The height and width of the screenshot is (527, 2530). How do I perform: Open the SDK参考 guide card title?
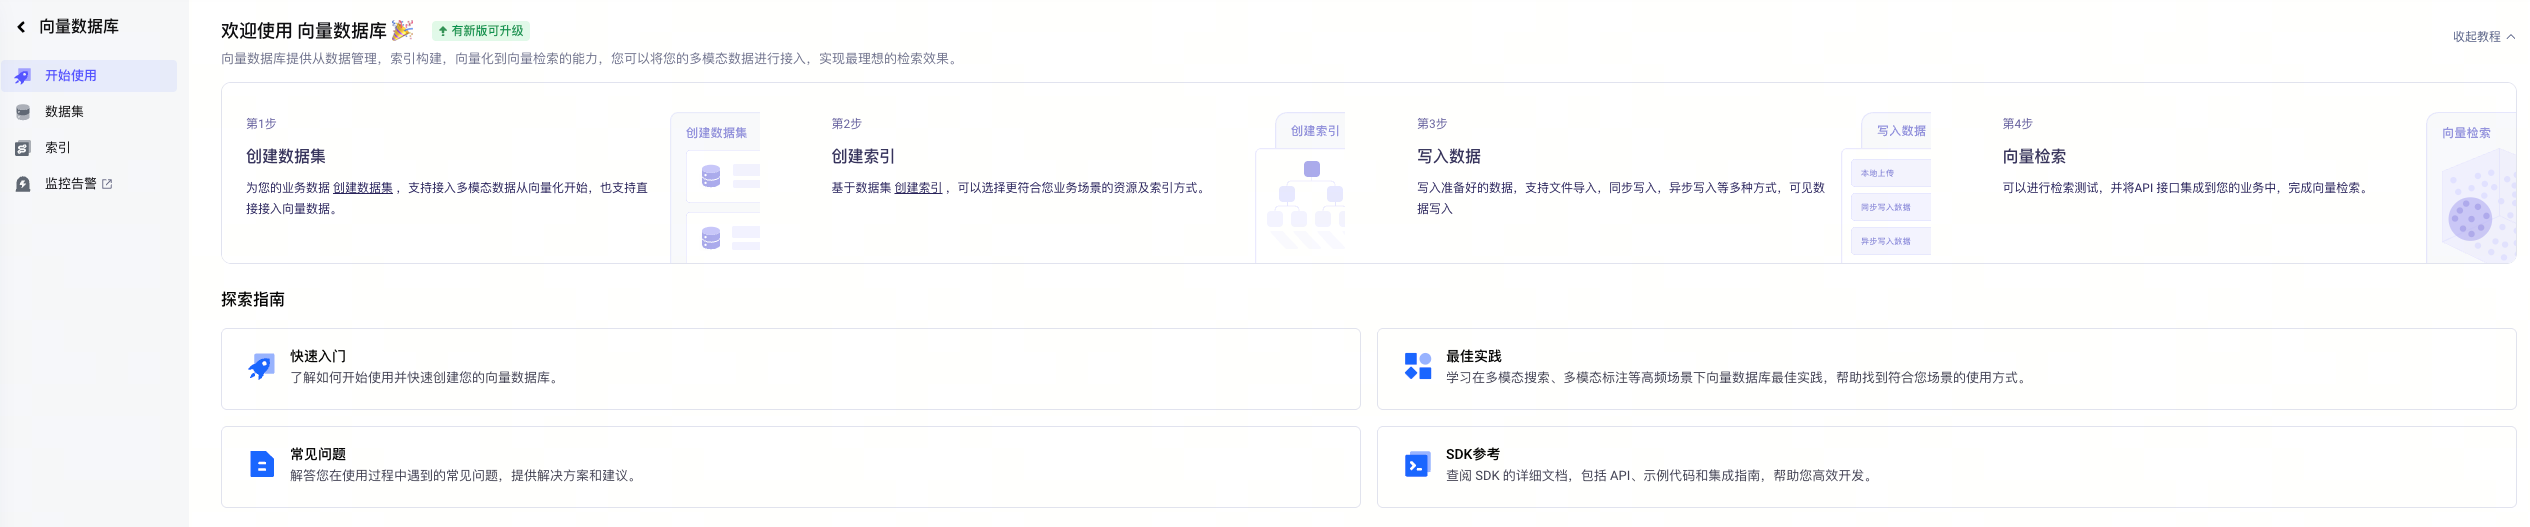(1472, 454)
